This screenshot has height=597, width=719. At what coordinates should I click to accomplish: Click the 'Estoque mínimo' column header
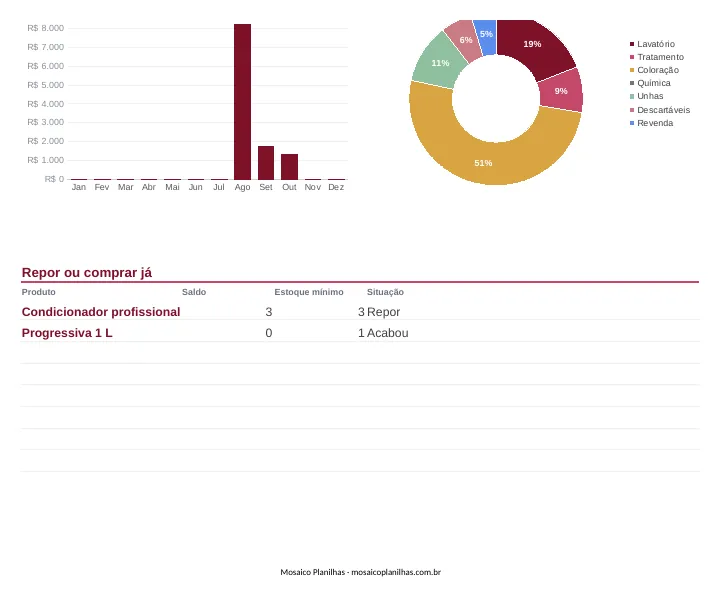click(309, 292)
